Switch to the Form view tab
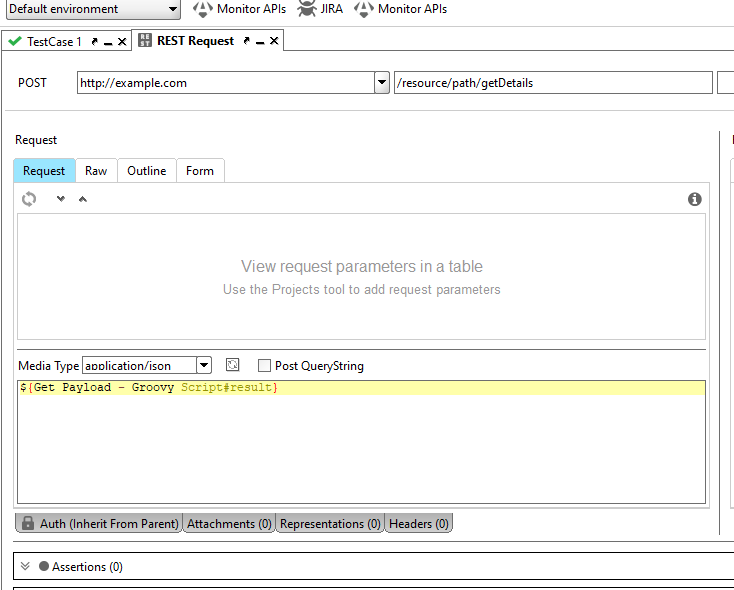This screenshot has height=590, width=734. (200, 170)
